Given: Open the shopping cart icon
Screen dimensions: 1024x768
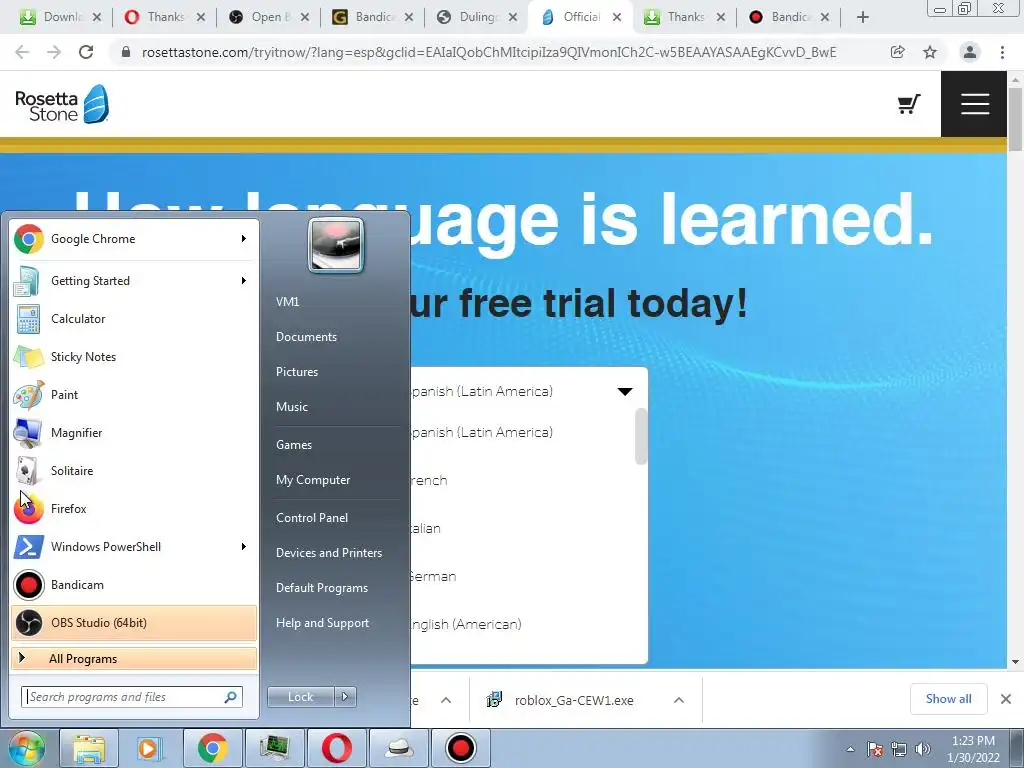Looking at the screenshot, I should [908, 104].
